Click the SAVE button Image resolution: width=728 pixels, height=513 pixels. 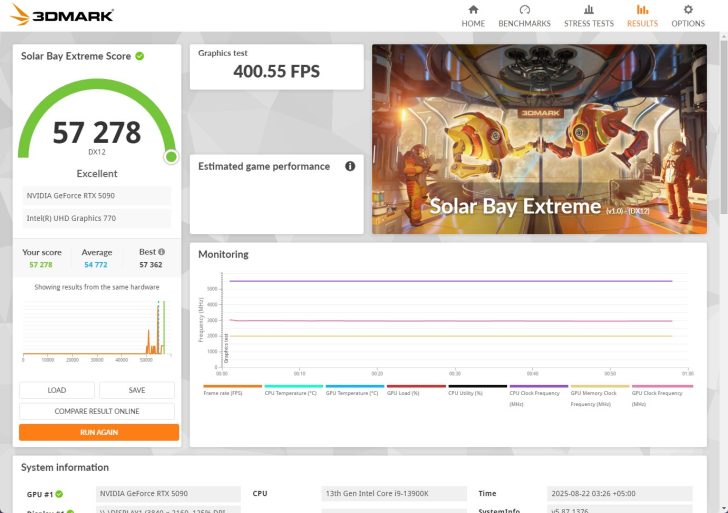[x=137, y=390]
